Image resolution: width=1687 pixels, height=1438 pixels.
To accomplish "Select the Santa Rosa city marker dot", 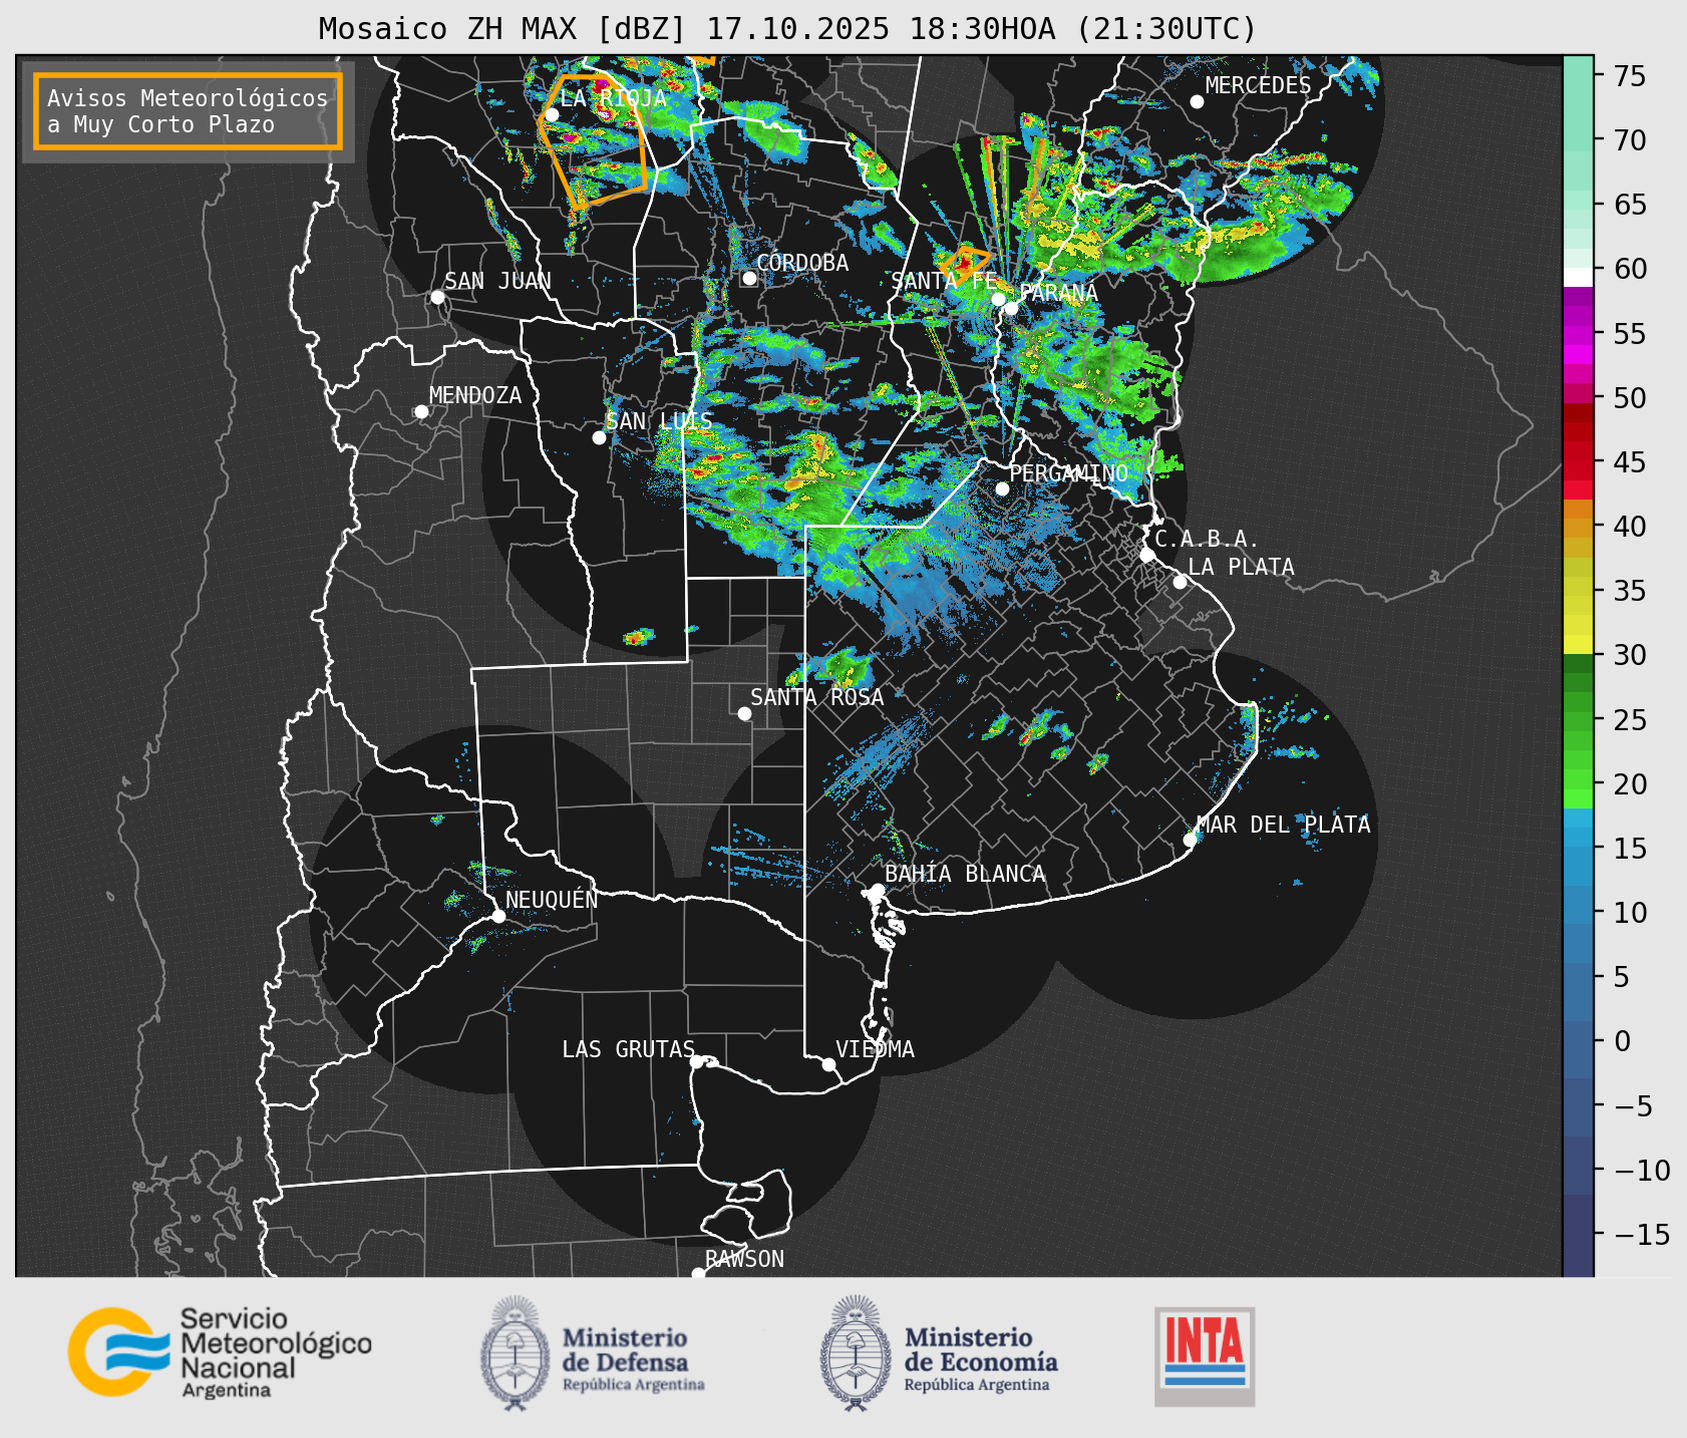I will (744, 713).
